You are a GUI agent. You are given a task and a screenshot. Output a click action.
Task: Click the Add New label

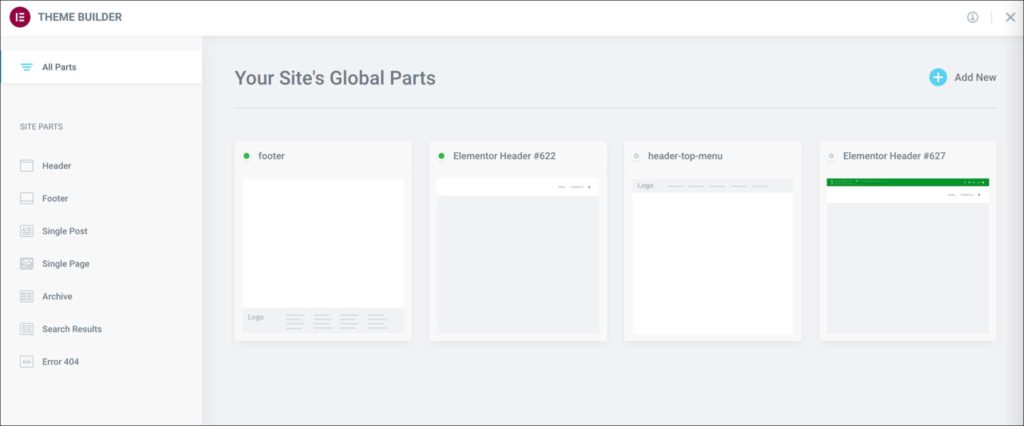tap(975, 77)
